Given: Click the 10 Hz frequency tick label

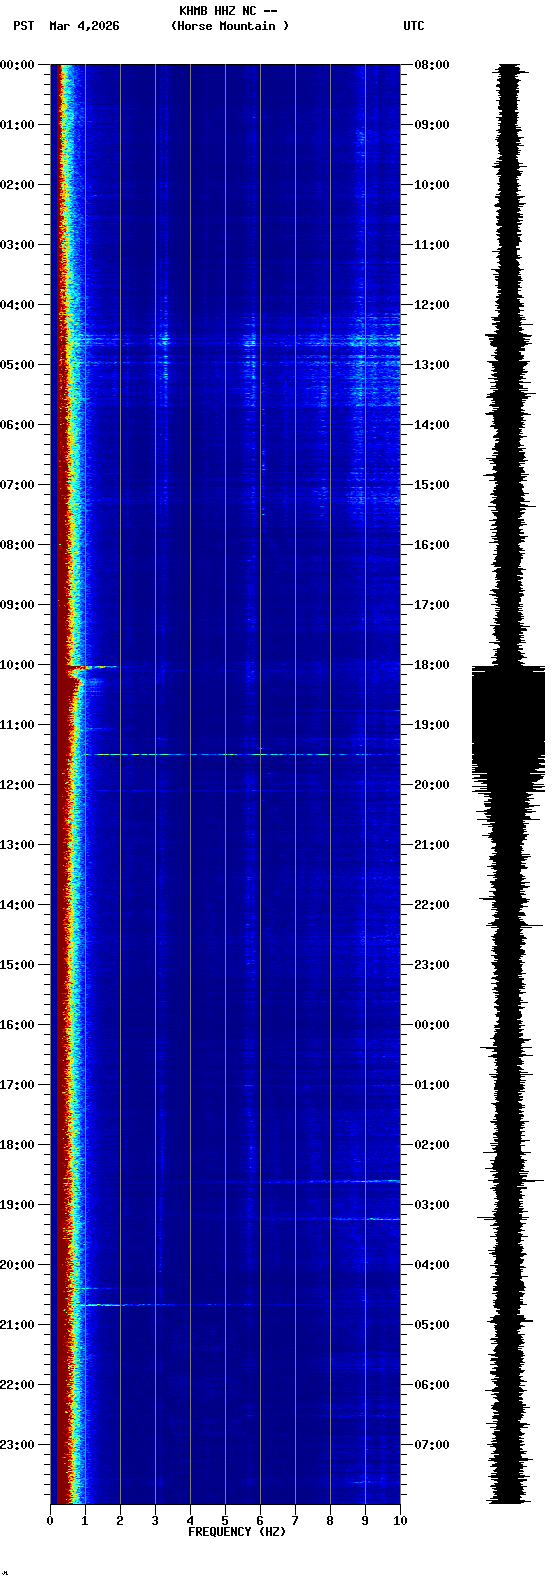Looking at the screenshot, I should (400, 1521).
